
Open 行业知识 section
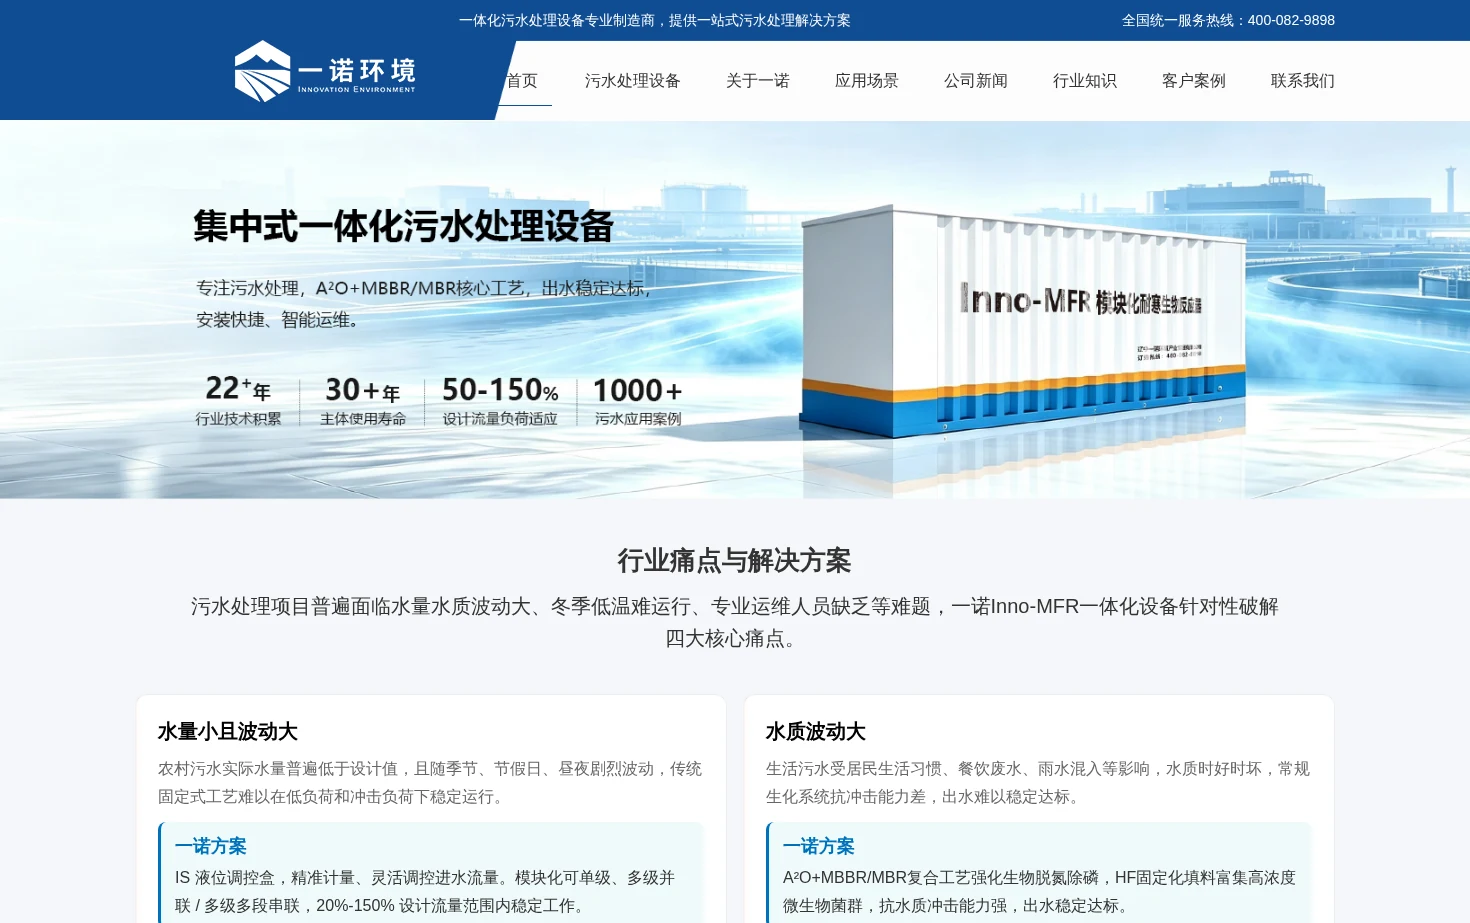(x=1085, y=81)
